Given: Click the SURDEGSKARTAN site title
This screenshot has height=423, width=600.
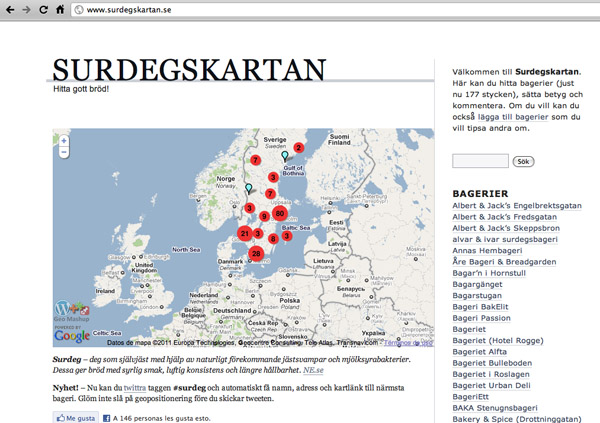Looking at the screenshot, I should pos(189,70).
